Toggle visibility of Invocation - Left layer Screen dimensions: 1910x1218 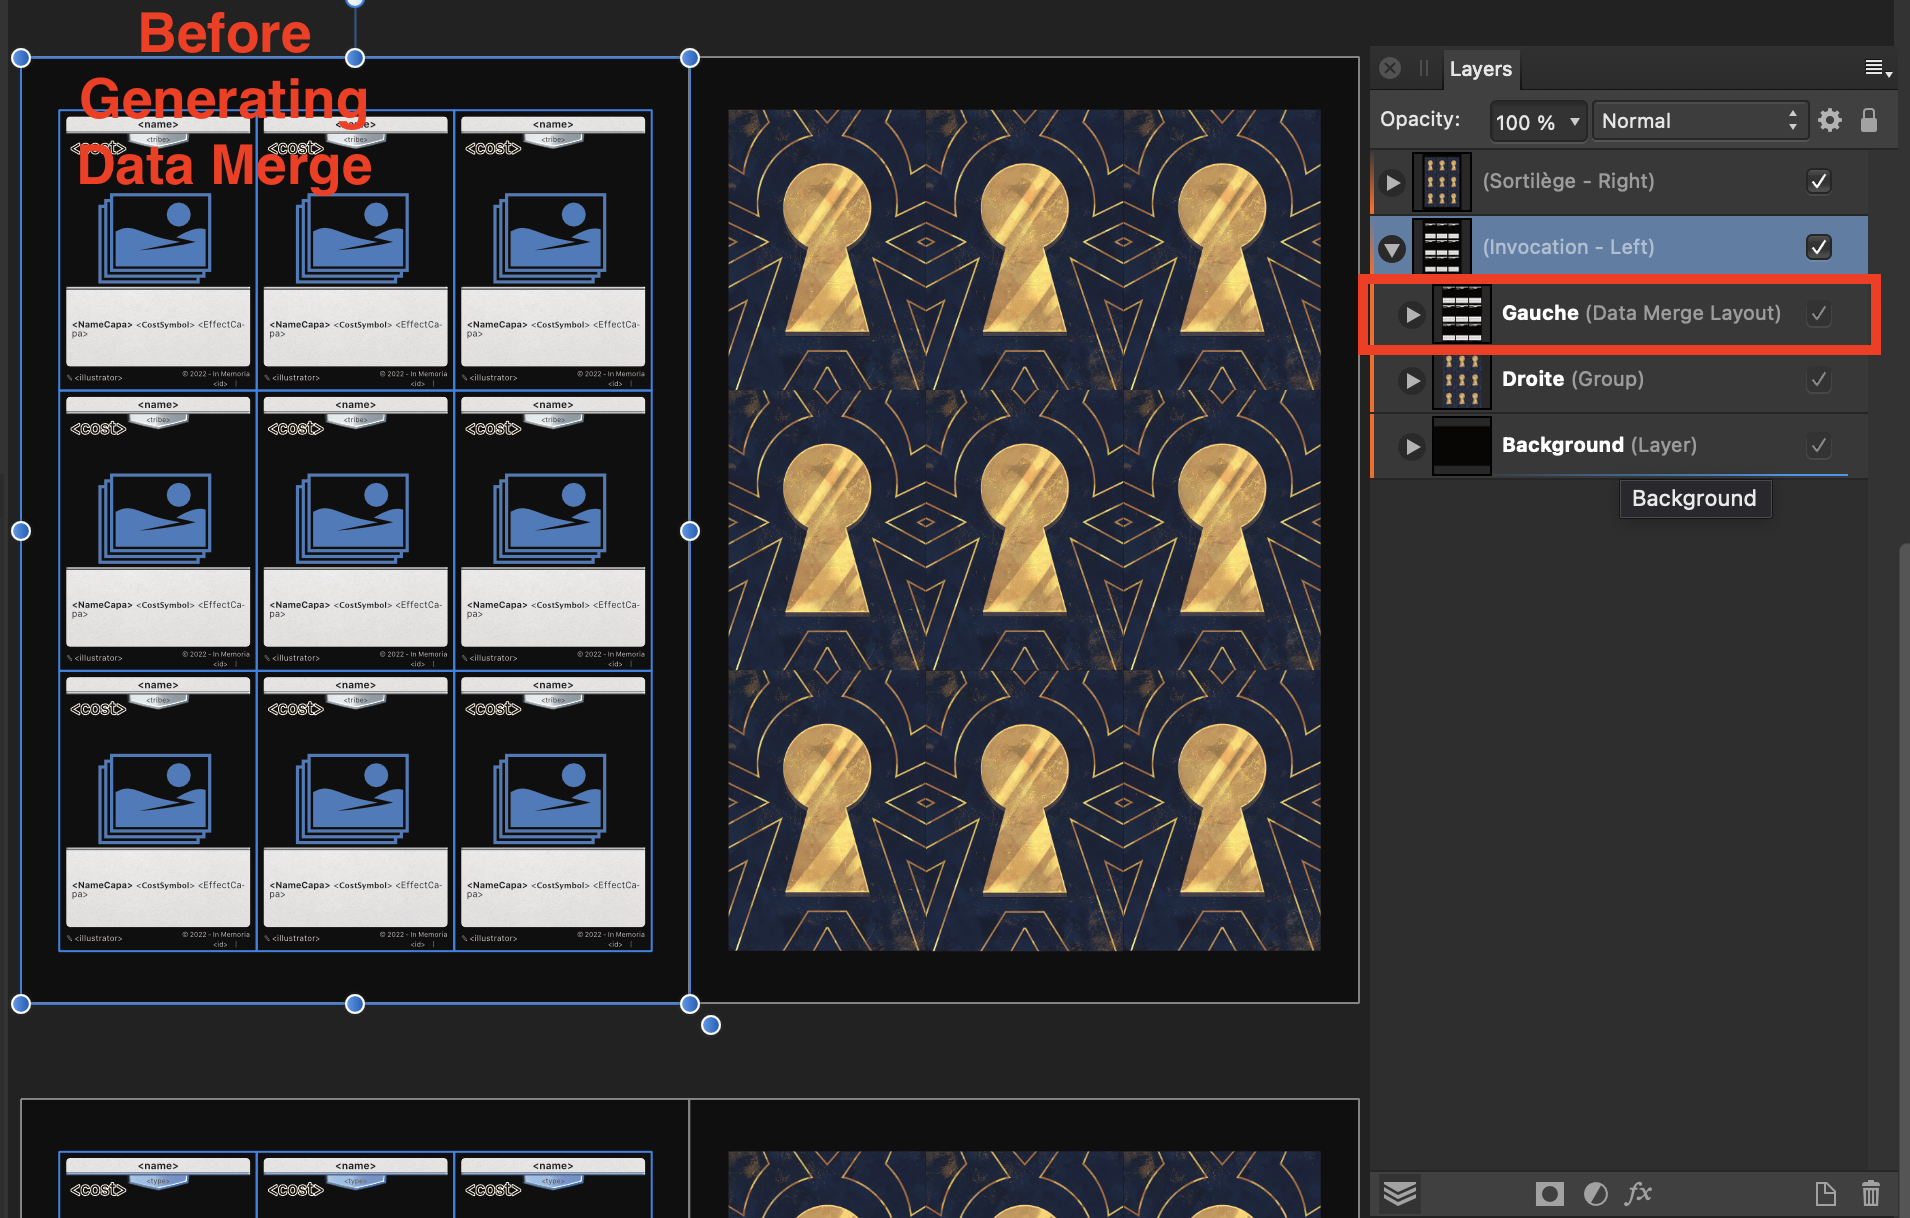tap(1818, 247)
